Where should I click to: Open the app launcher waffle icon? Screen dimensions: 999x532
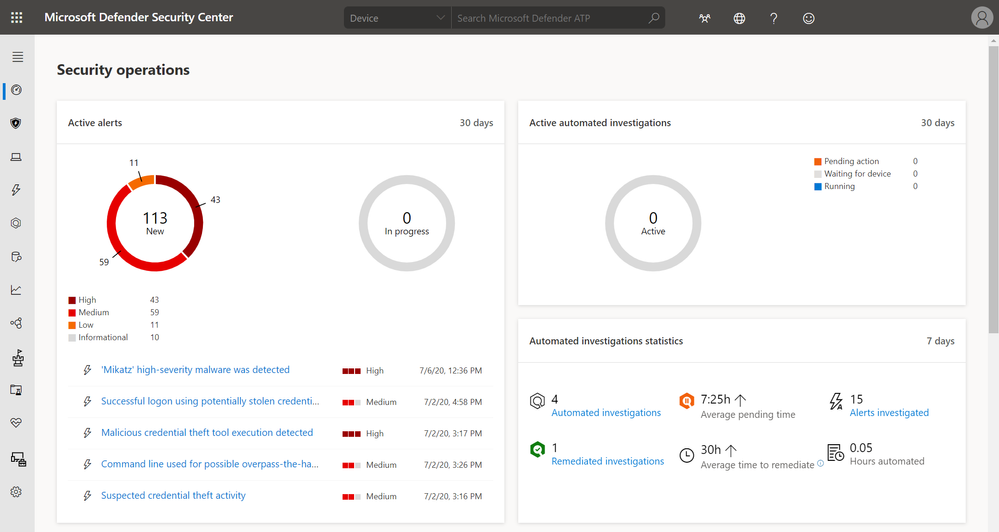pos(17,18)
